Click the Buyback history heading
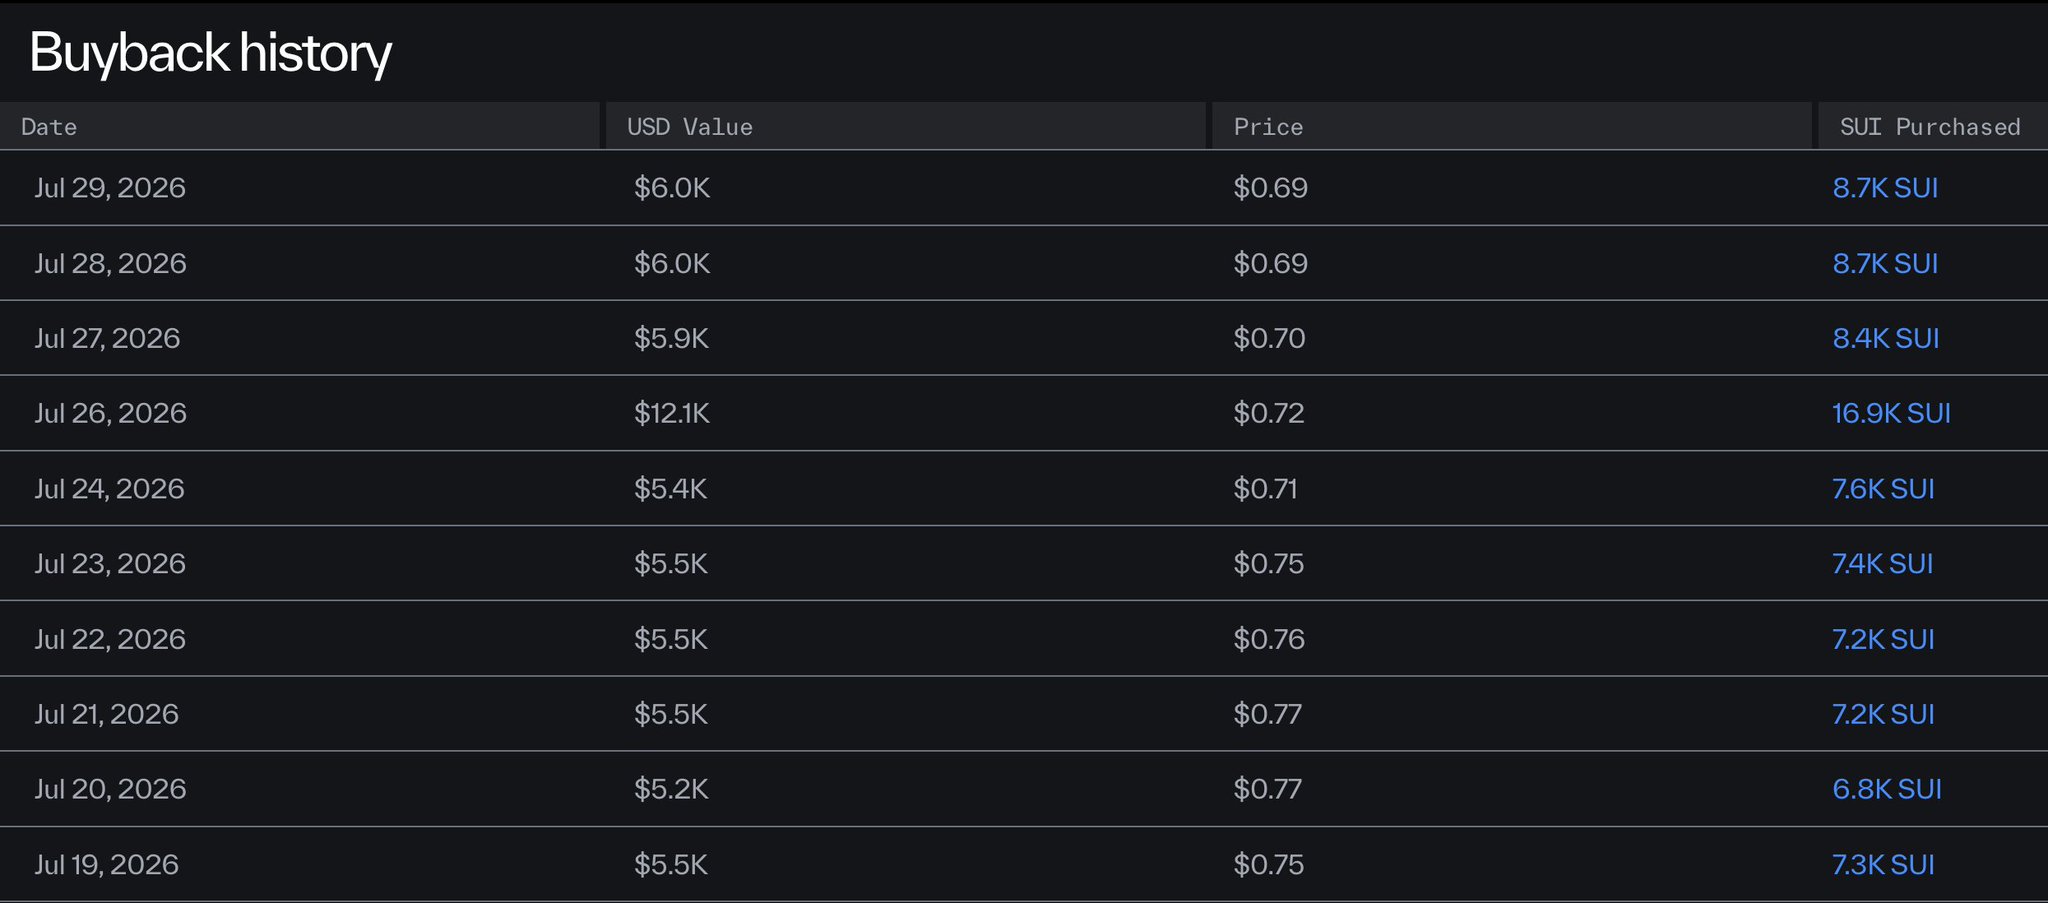Image resolution: width=2048 pixels, height=903 pixels. pyautogui.click(x=210, y=52)
